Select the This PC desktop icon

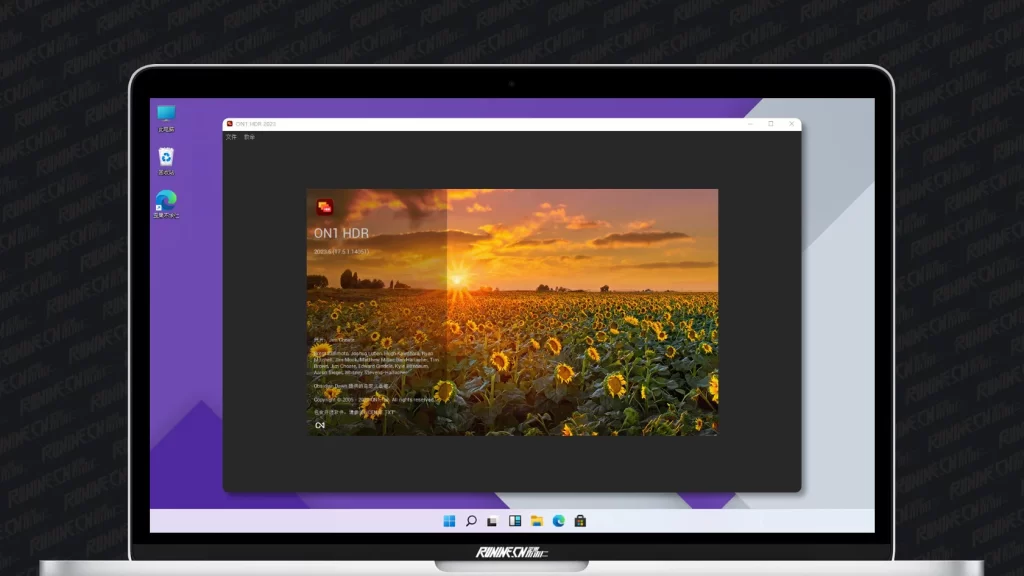coord(166,116)
